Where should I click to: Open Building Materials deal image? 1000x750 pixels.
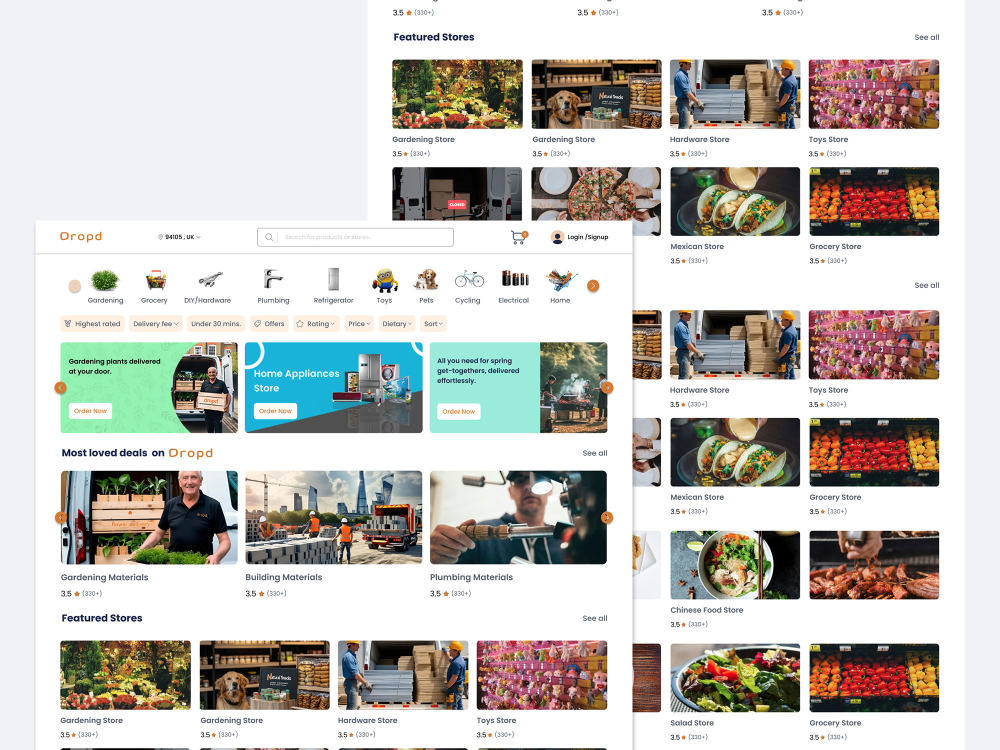pos(334,518)
